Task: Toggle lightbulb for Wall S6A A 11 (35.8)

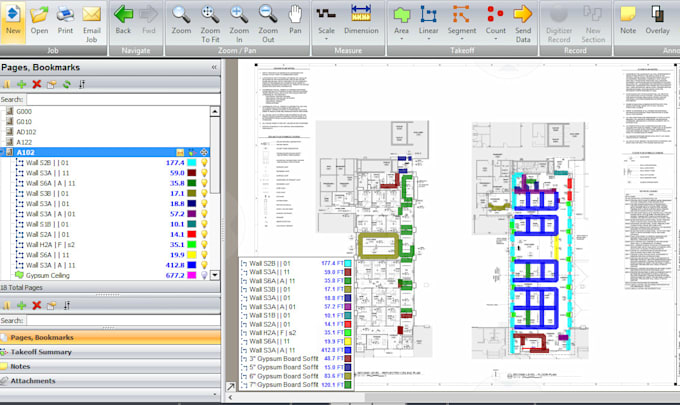Action: [x=204, y=183]
